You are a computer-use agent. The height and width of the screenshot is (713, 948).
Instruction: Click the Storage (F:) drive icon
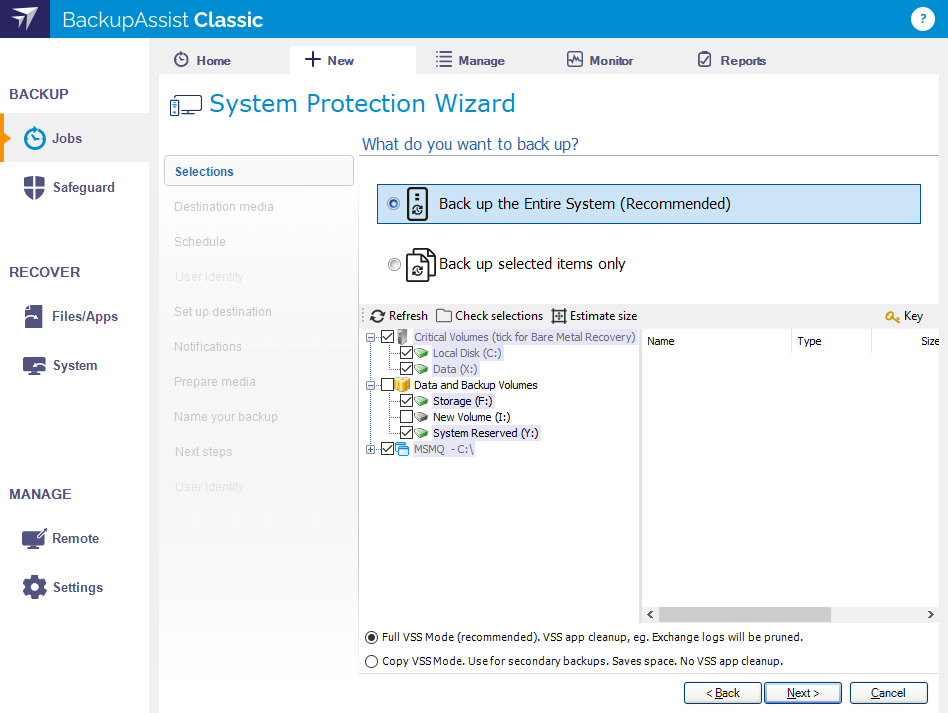(x=421, y=401)
